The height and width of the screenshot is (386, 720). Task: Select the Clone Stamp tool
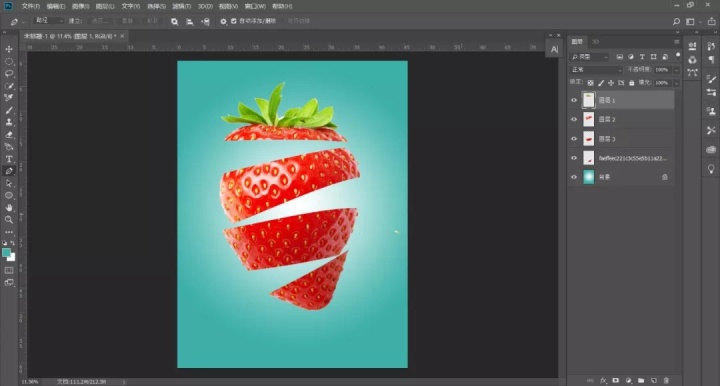9,122
